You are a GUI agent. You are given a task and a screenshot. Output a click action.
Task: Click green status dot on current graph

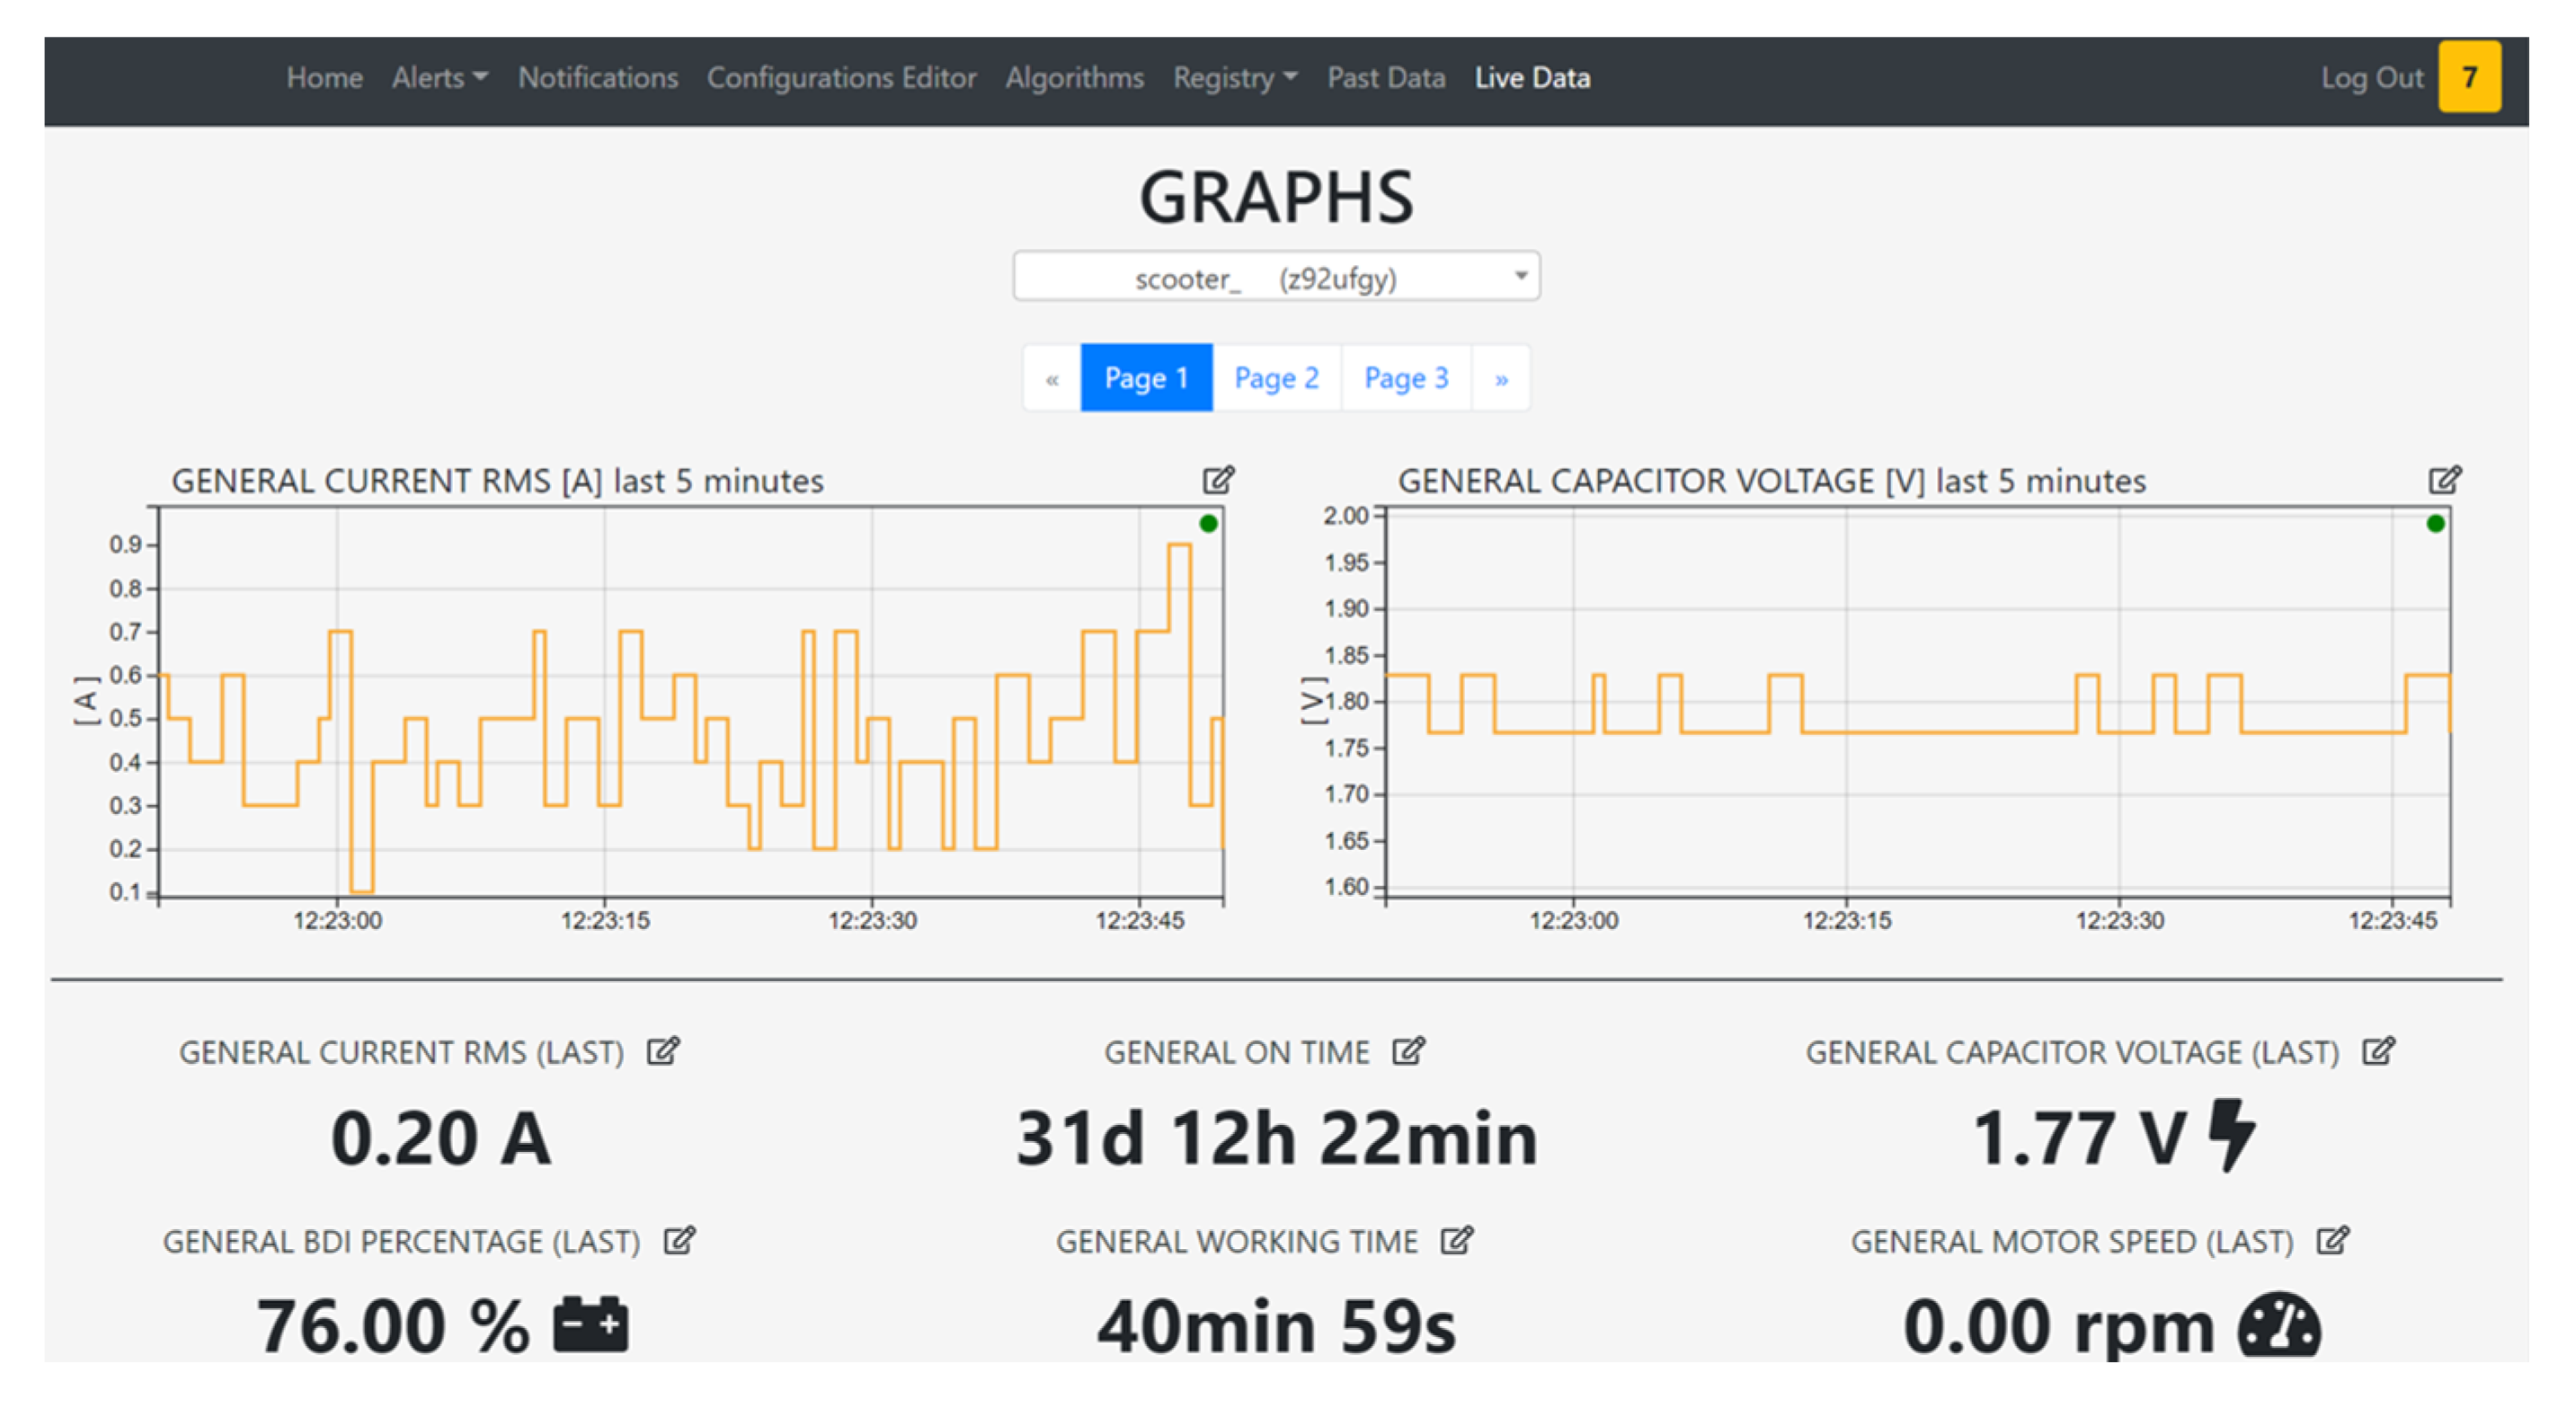[x=1208, y=523]
